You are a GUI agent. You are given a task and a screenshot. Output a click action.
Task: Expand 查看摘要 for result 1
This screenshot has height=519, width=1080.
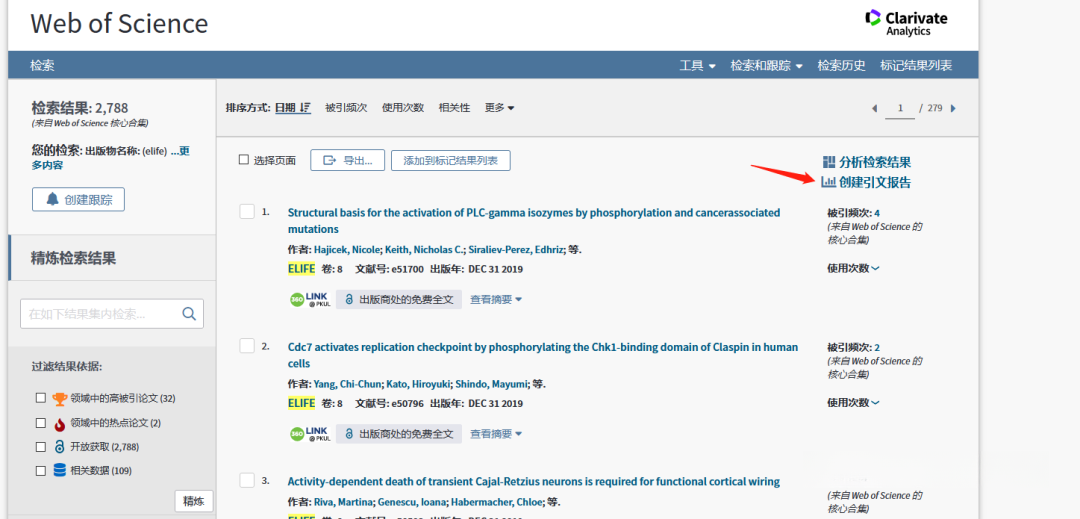pyautogui.click(x=496, y=299)
